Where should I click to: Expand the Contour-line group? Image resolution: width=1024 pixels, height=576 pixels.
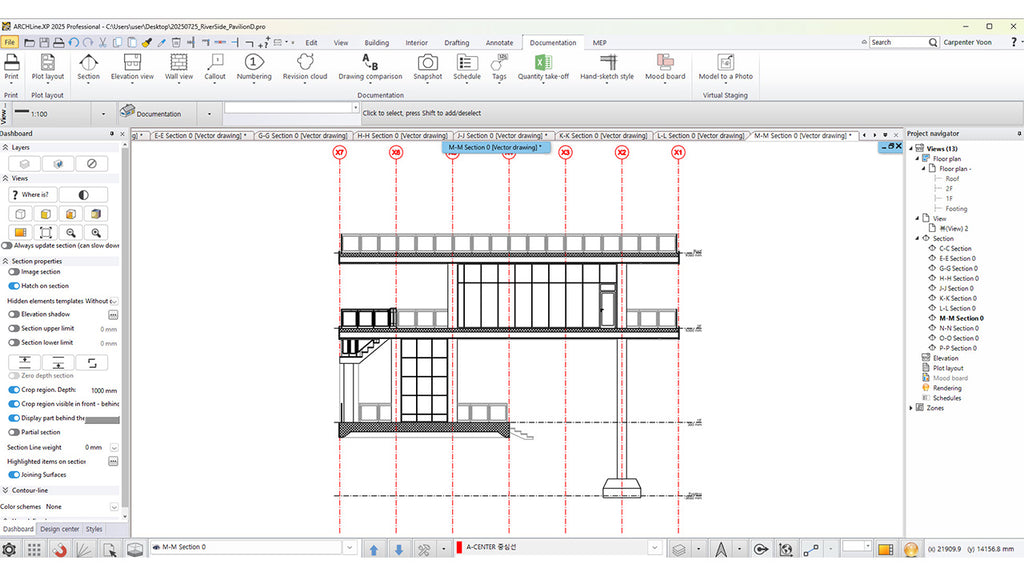pyautogui.click(x=5, y=490)
